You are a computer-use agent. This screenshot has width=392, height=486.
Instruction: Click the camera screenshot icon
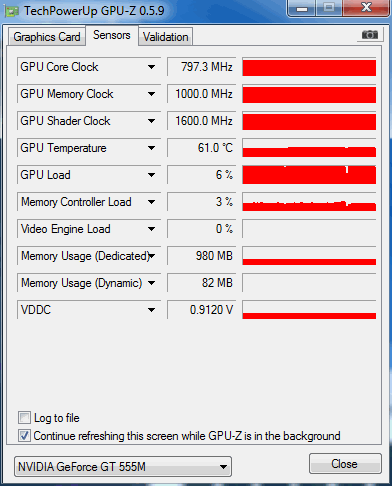tap(370, 35)
